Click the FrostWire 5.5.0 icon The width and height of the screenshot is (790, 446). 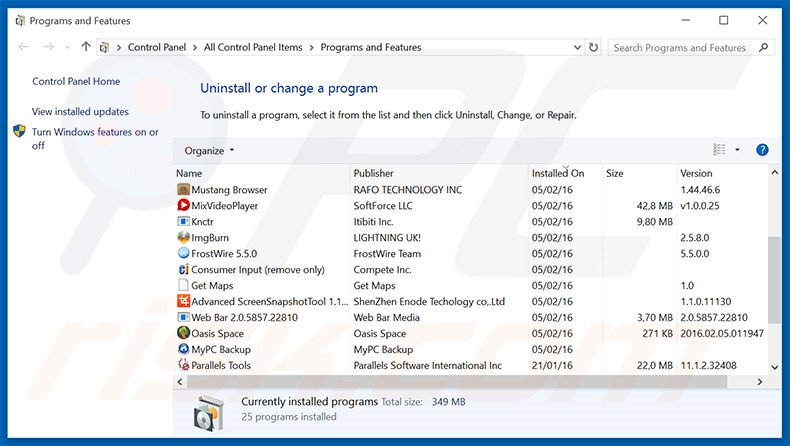(183, 253)
